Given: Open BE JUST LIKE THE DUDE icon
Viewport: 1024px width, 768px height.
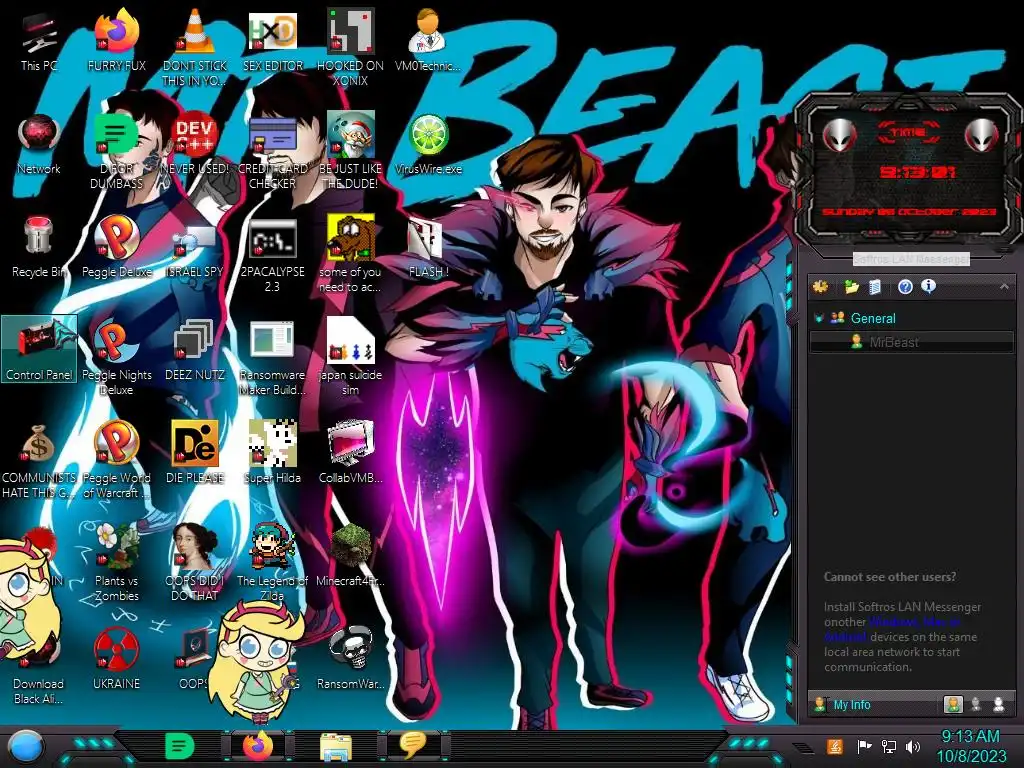Looking at the screenshot, I should 351,152.
